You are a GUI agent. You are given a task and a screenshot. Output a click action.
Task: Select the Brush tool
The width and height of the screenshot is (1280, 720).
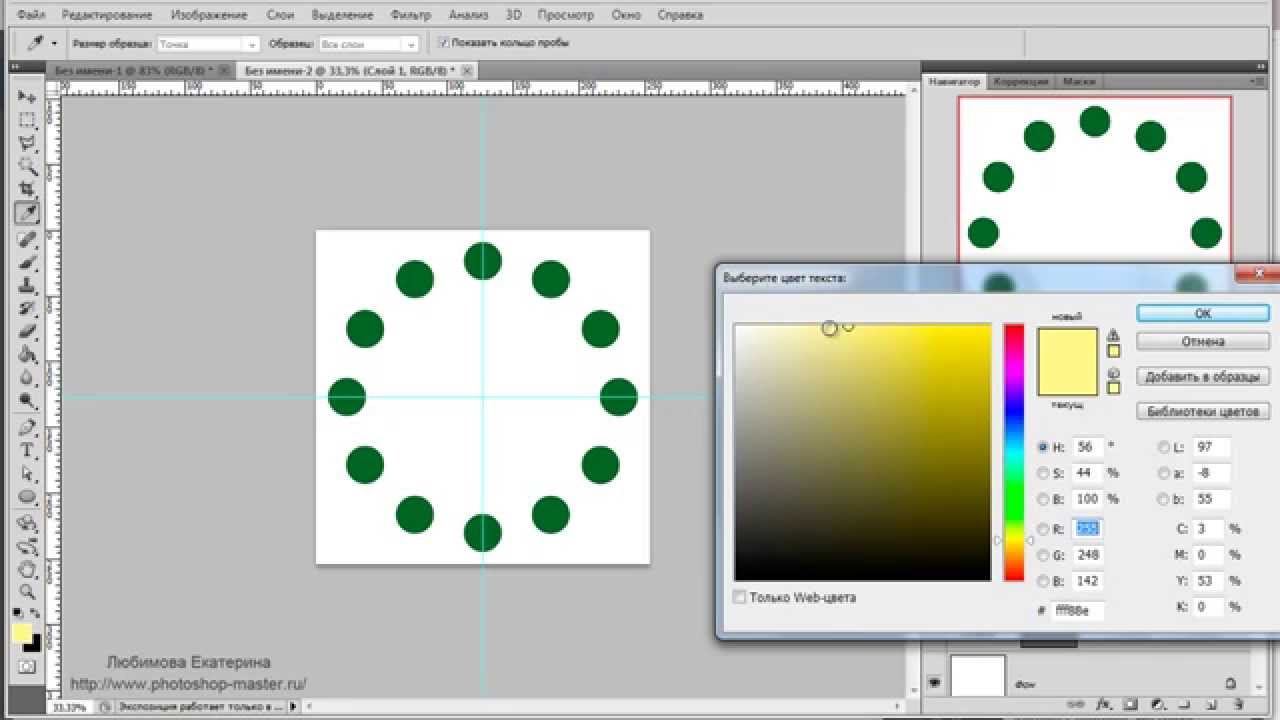coord(27,262)
